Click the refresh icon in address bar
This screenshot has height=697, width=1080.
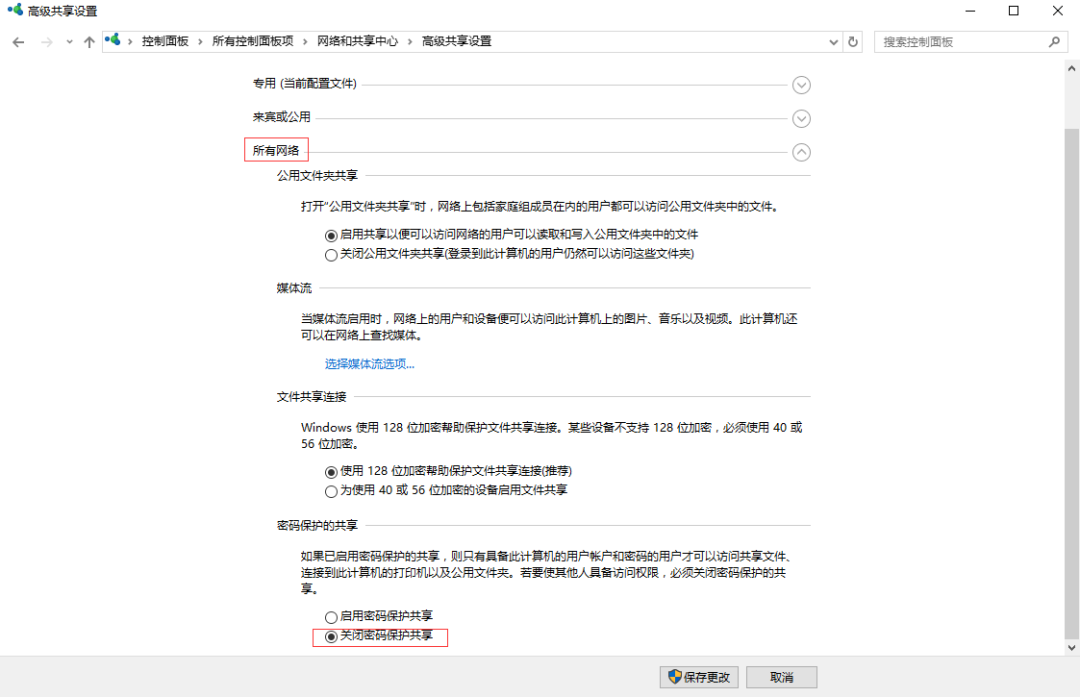[852, 41]
